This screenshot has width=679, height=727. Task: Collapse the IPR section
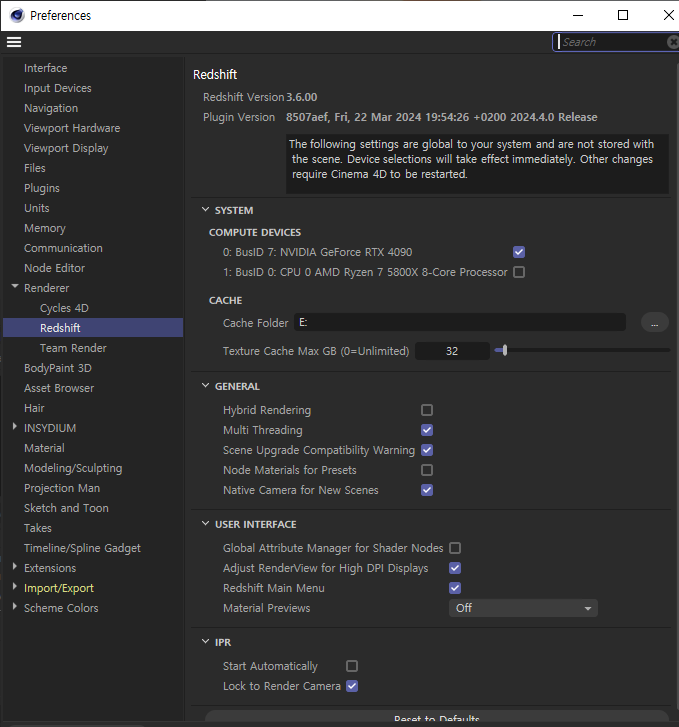205,642
